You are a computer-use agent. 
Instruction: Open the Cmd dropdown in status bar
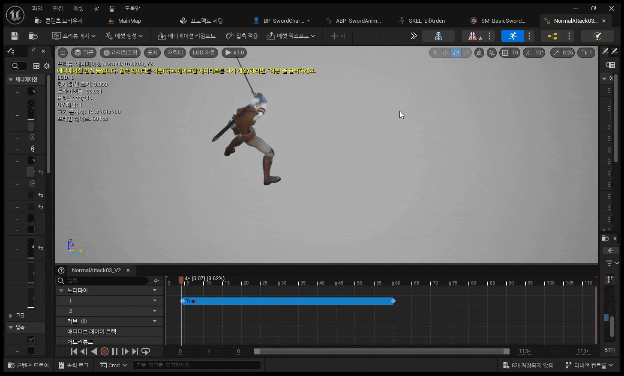[113, 365]
